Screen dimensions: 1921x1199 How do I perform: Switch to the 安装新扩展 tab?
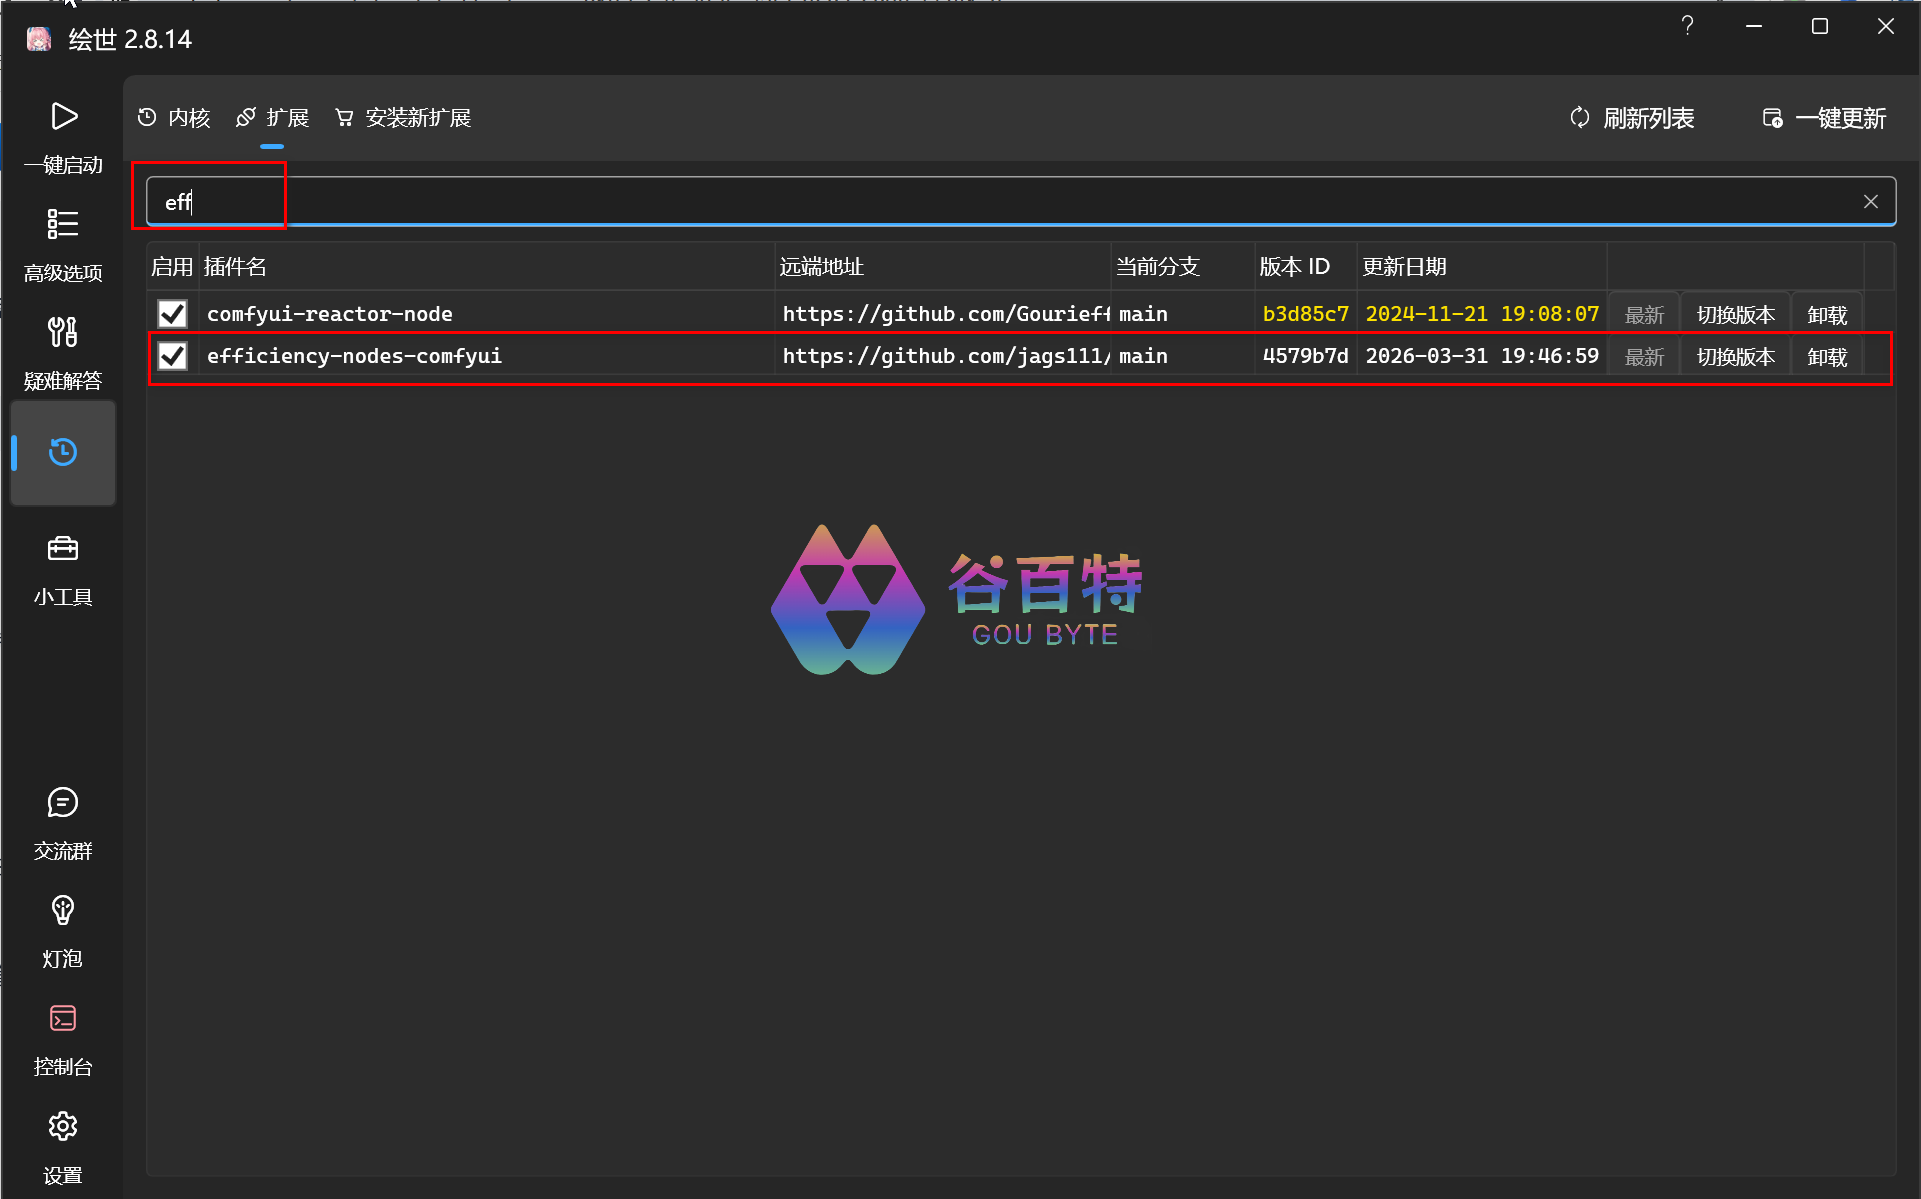click(x=403, y=118)
